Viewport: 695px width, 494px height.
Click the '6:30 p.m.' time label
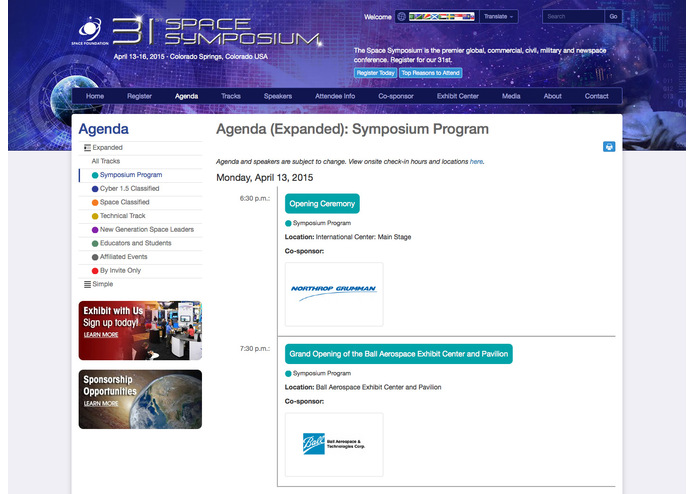(x=255, y=198)
